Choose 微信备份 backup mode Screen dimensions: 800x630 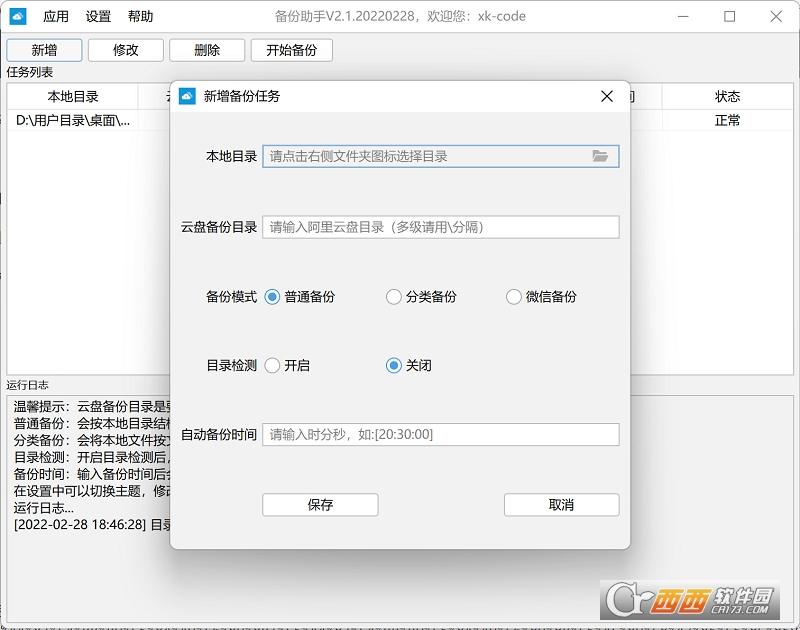(x=514, y=297)
